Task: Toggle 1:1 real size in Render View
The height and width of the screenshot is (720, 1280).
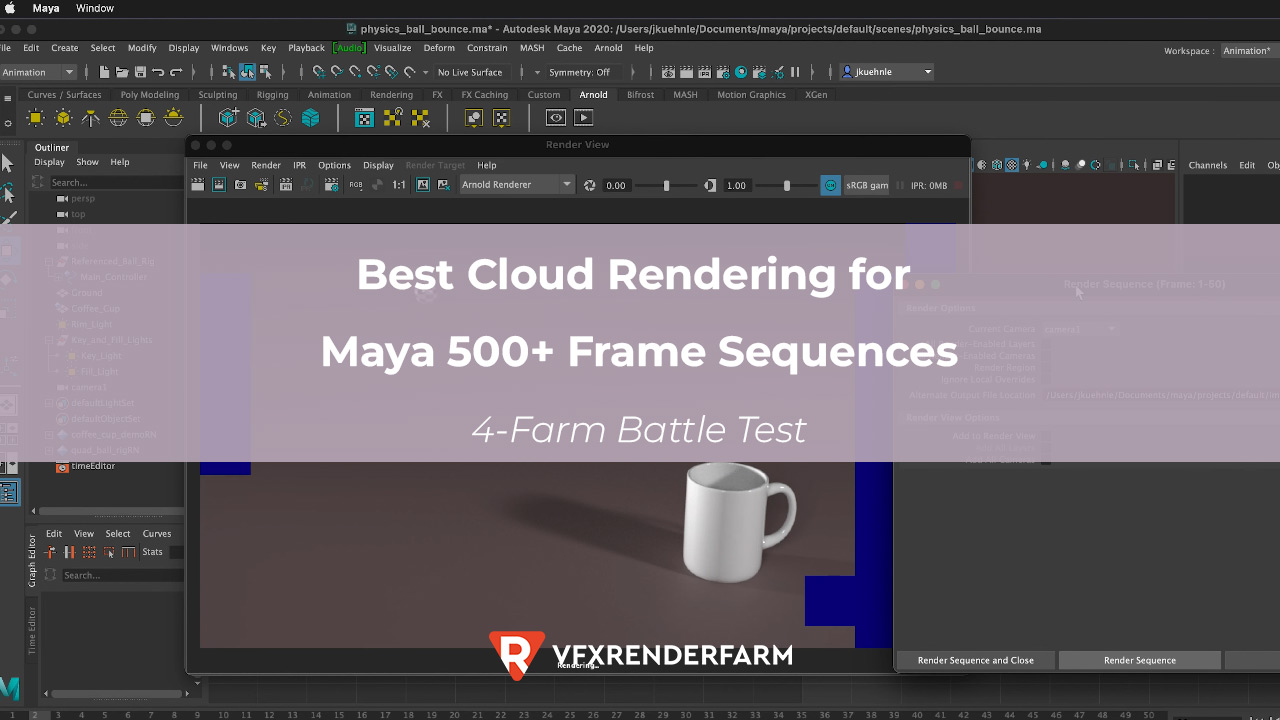Action: [x=399, y=185]
